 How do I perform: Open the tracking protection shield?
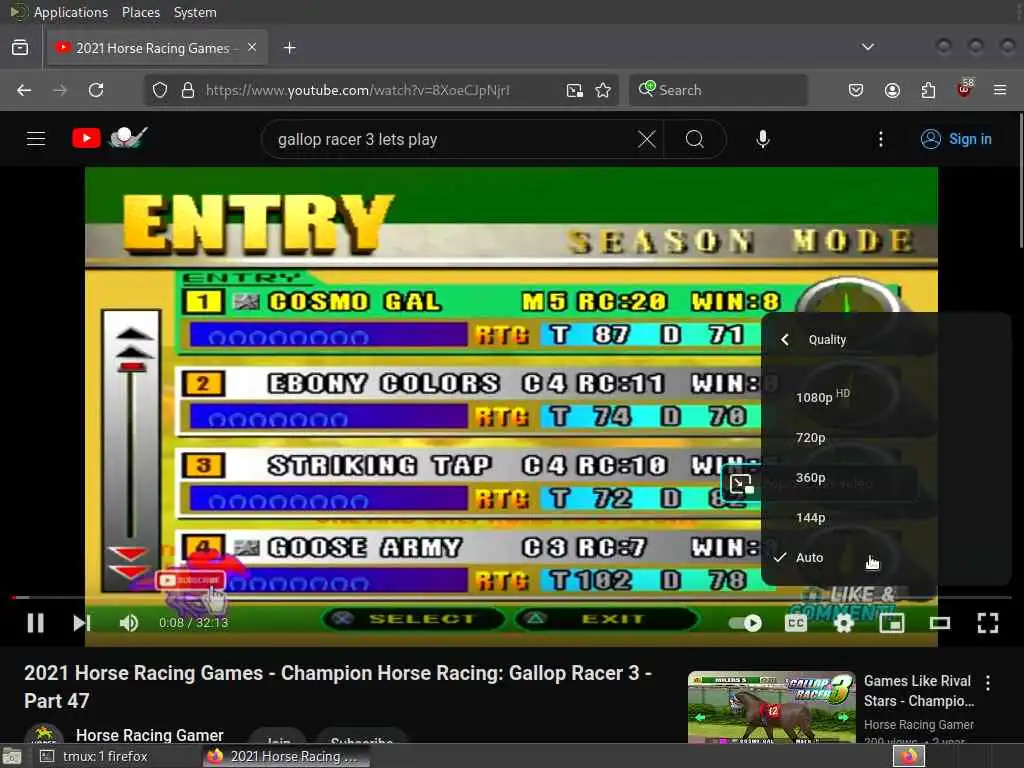(160, 90)
